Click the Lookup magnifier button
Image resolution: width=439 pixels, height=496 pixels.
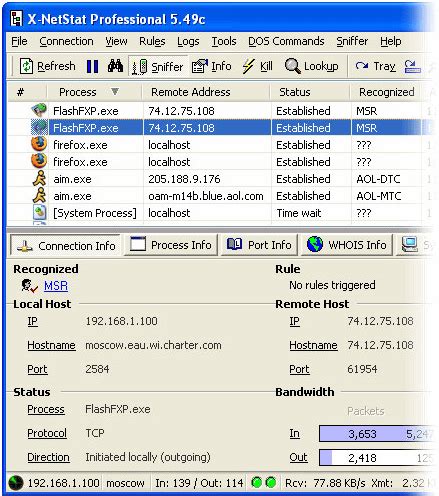[312, 66]
